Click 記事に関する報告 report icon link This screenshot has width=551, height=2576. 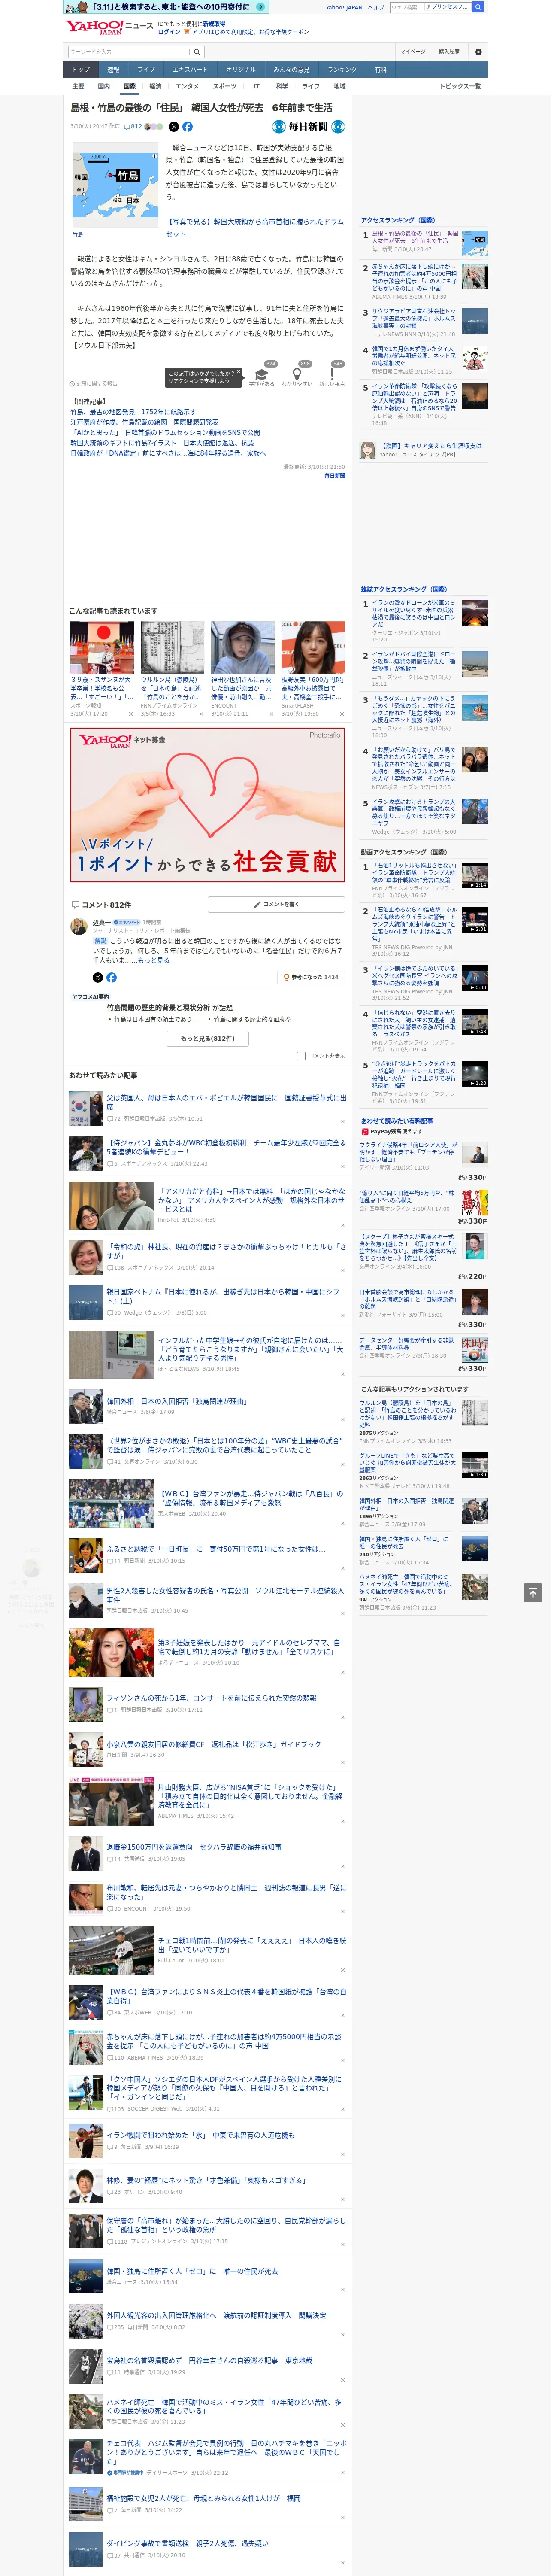(94, 383)
